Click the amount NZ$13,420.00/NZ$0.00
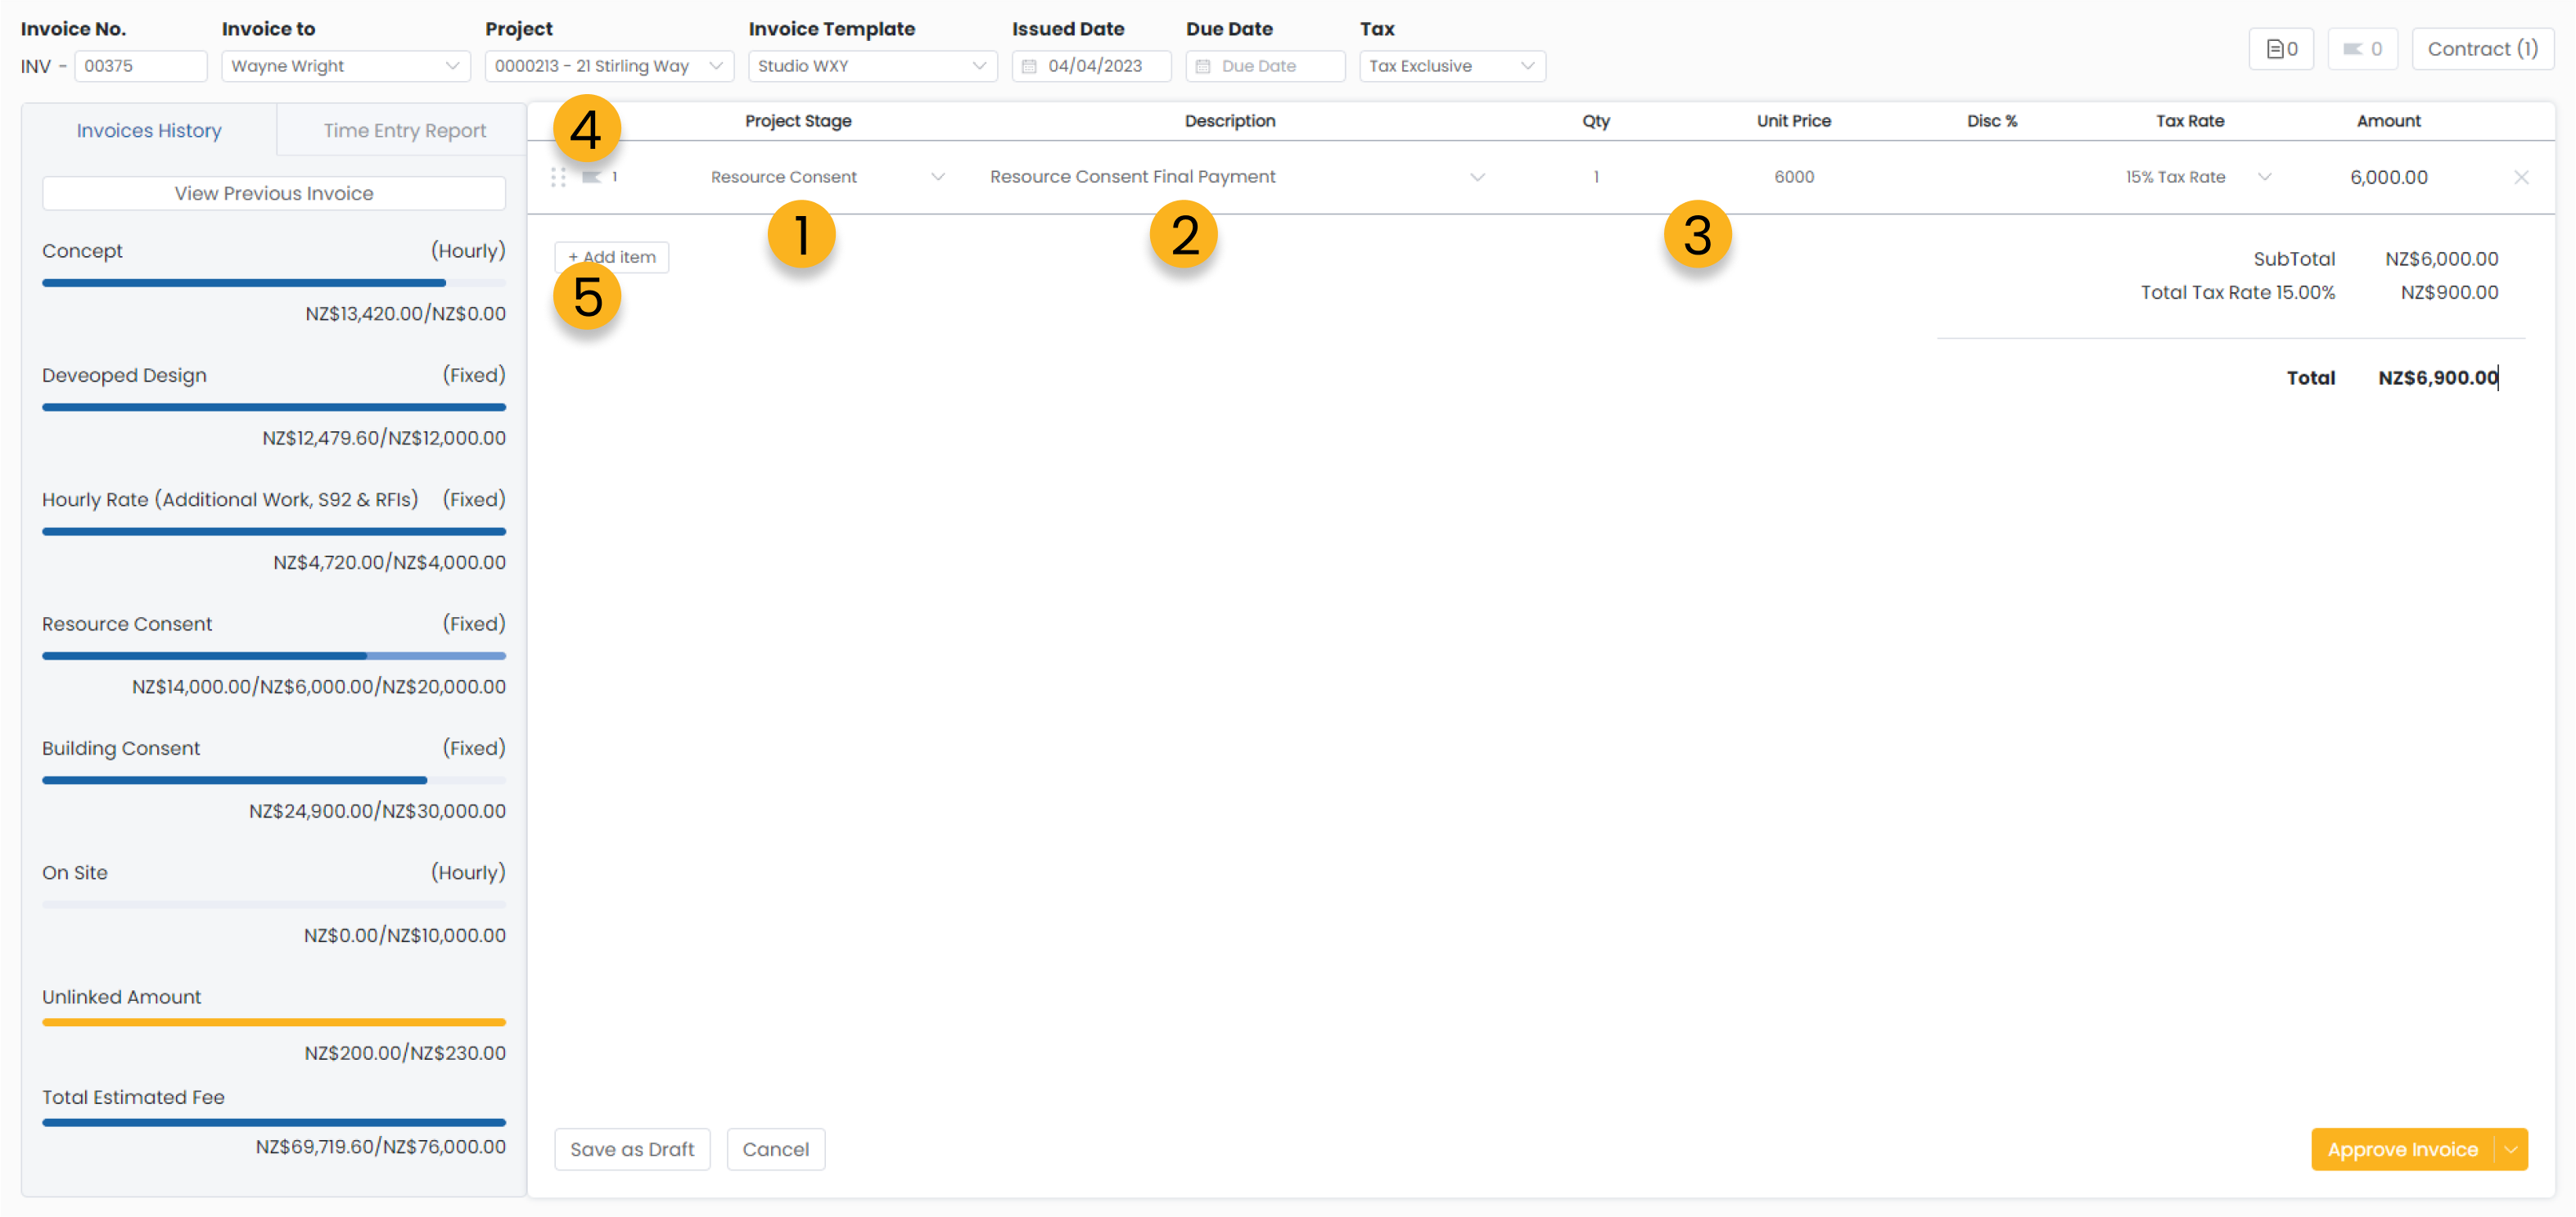This screenshot has width=2576, height=1217. (405, 314)
